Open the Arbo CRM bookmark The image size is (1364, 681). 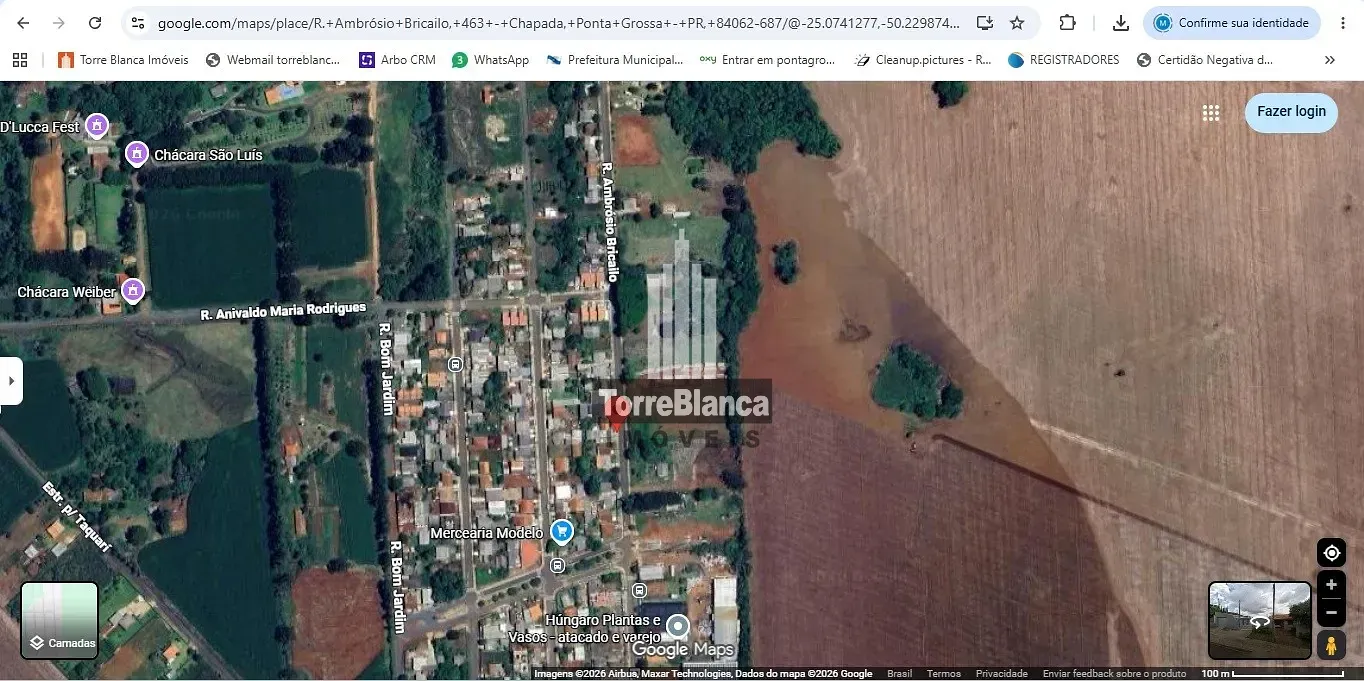(398, 60)
